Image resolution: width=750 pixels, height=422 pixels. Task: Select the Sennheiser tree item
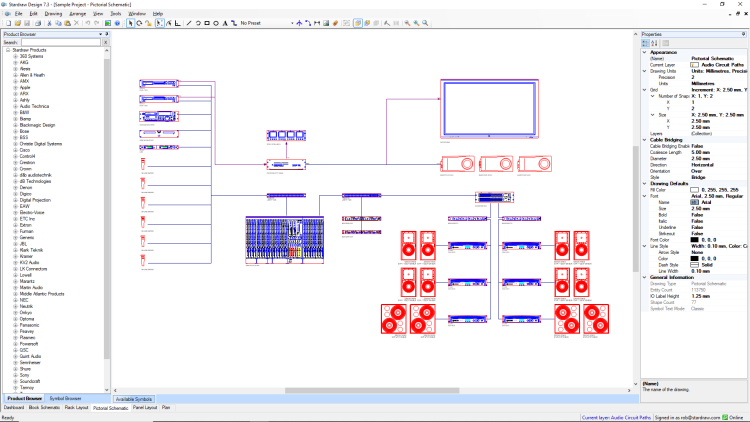[x=30, y=363]
